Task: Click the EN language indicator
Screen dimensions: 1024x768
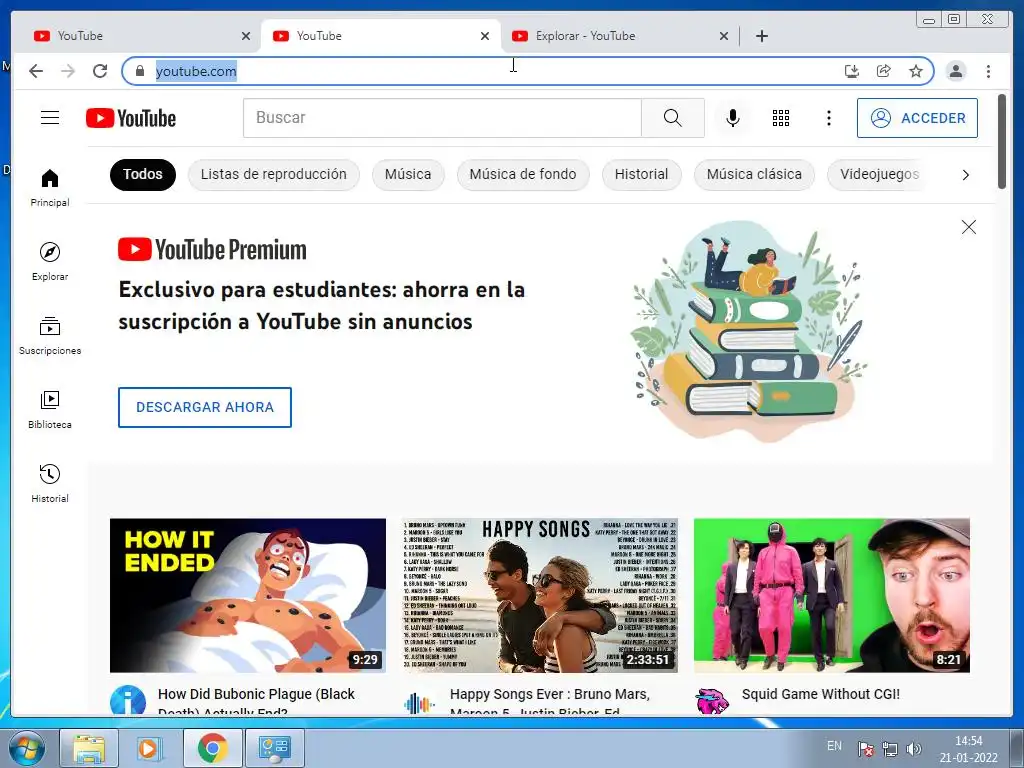Action: pos(834,746)
